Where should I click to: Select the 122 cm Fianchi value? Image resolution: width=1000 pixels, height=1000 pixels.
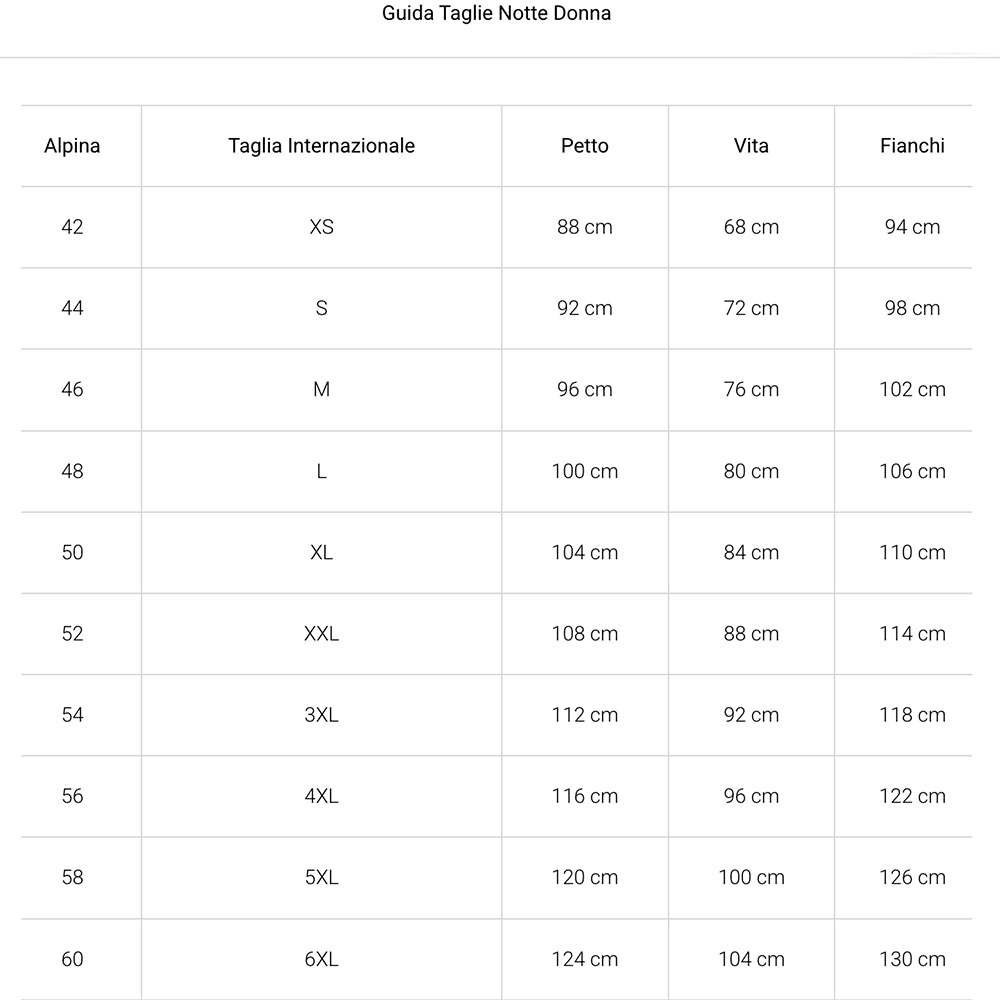pyautogui.click(x=912, y=796)
